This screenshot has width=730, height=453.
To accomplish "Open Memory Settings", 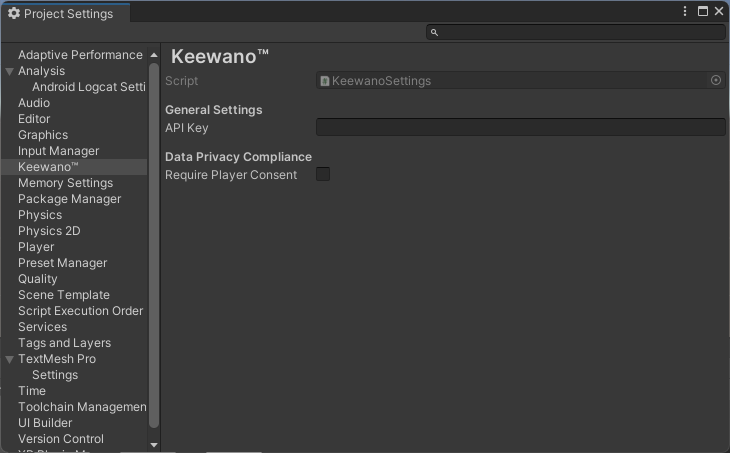I will [66, 183].
